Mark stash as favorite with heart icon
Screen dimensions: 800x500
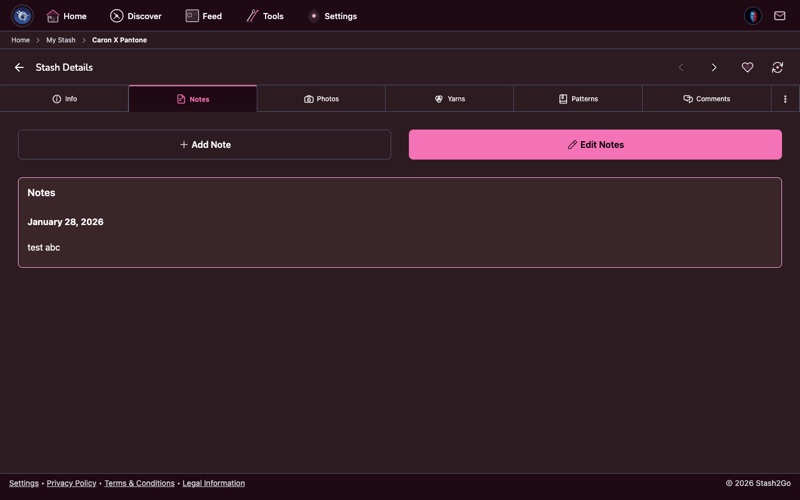point(747,68)
